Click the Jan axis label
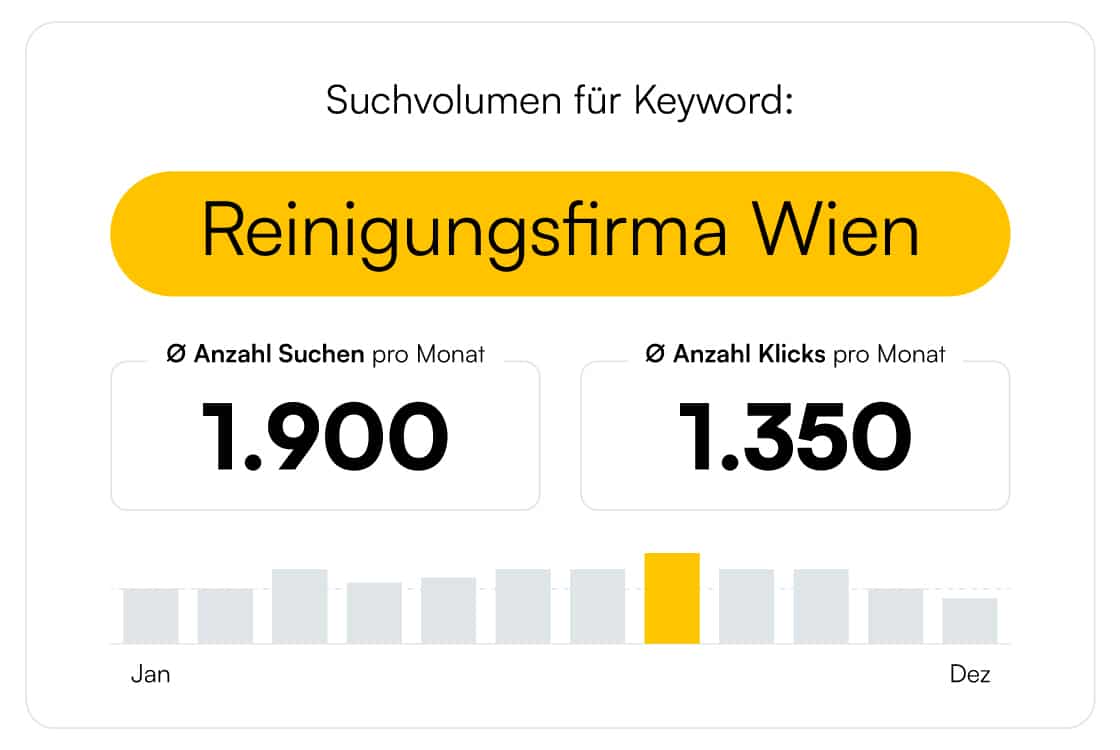Viewport: 1120px width, 750px height. click(151, 674)
